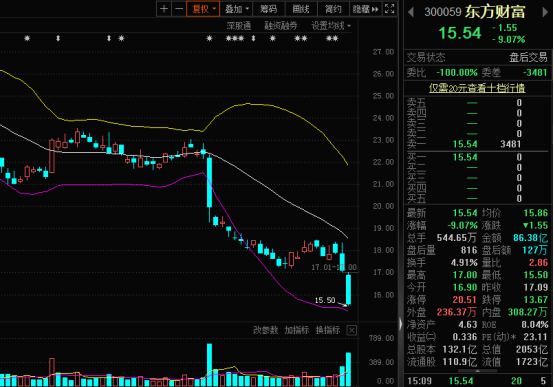
Task: Go to next stock with right arrow
Action: tap(545, 12)
